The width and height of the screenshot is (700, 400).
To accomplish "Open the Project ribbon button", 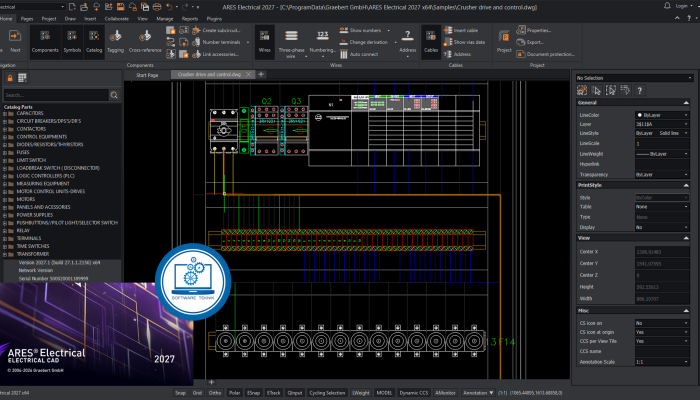I will click(504, 42).
